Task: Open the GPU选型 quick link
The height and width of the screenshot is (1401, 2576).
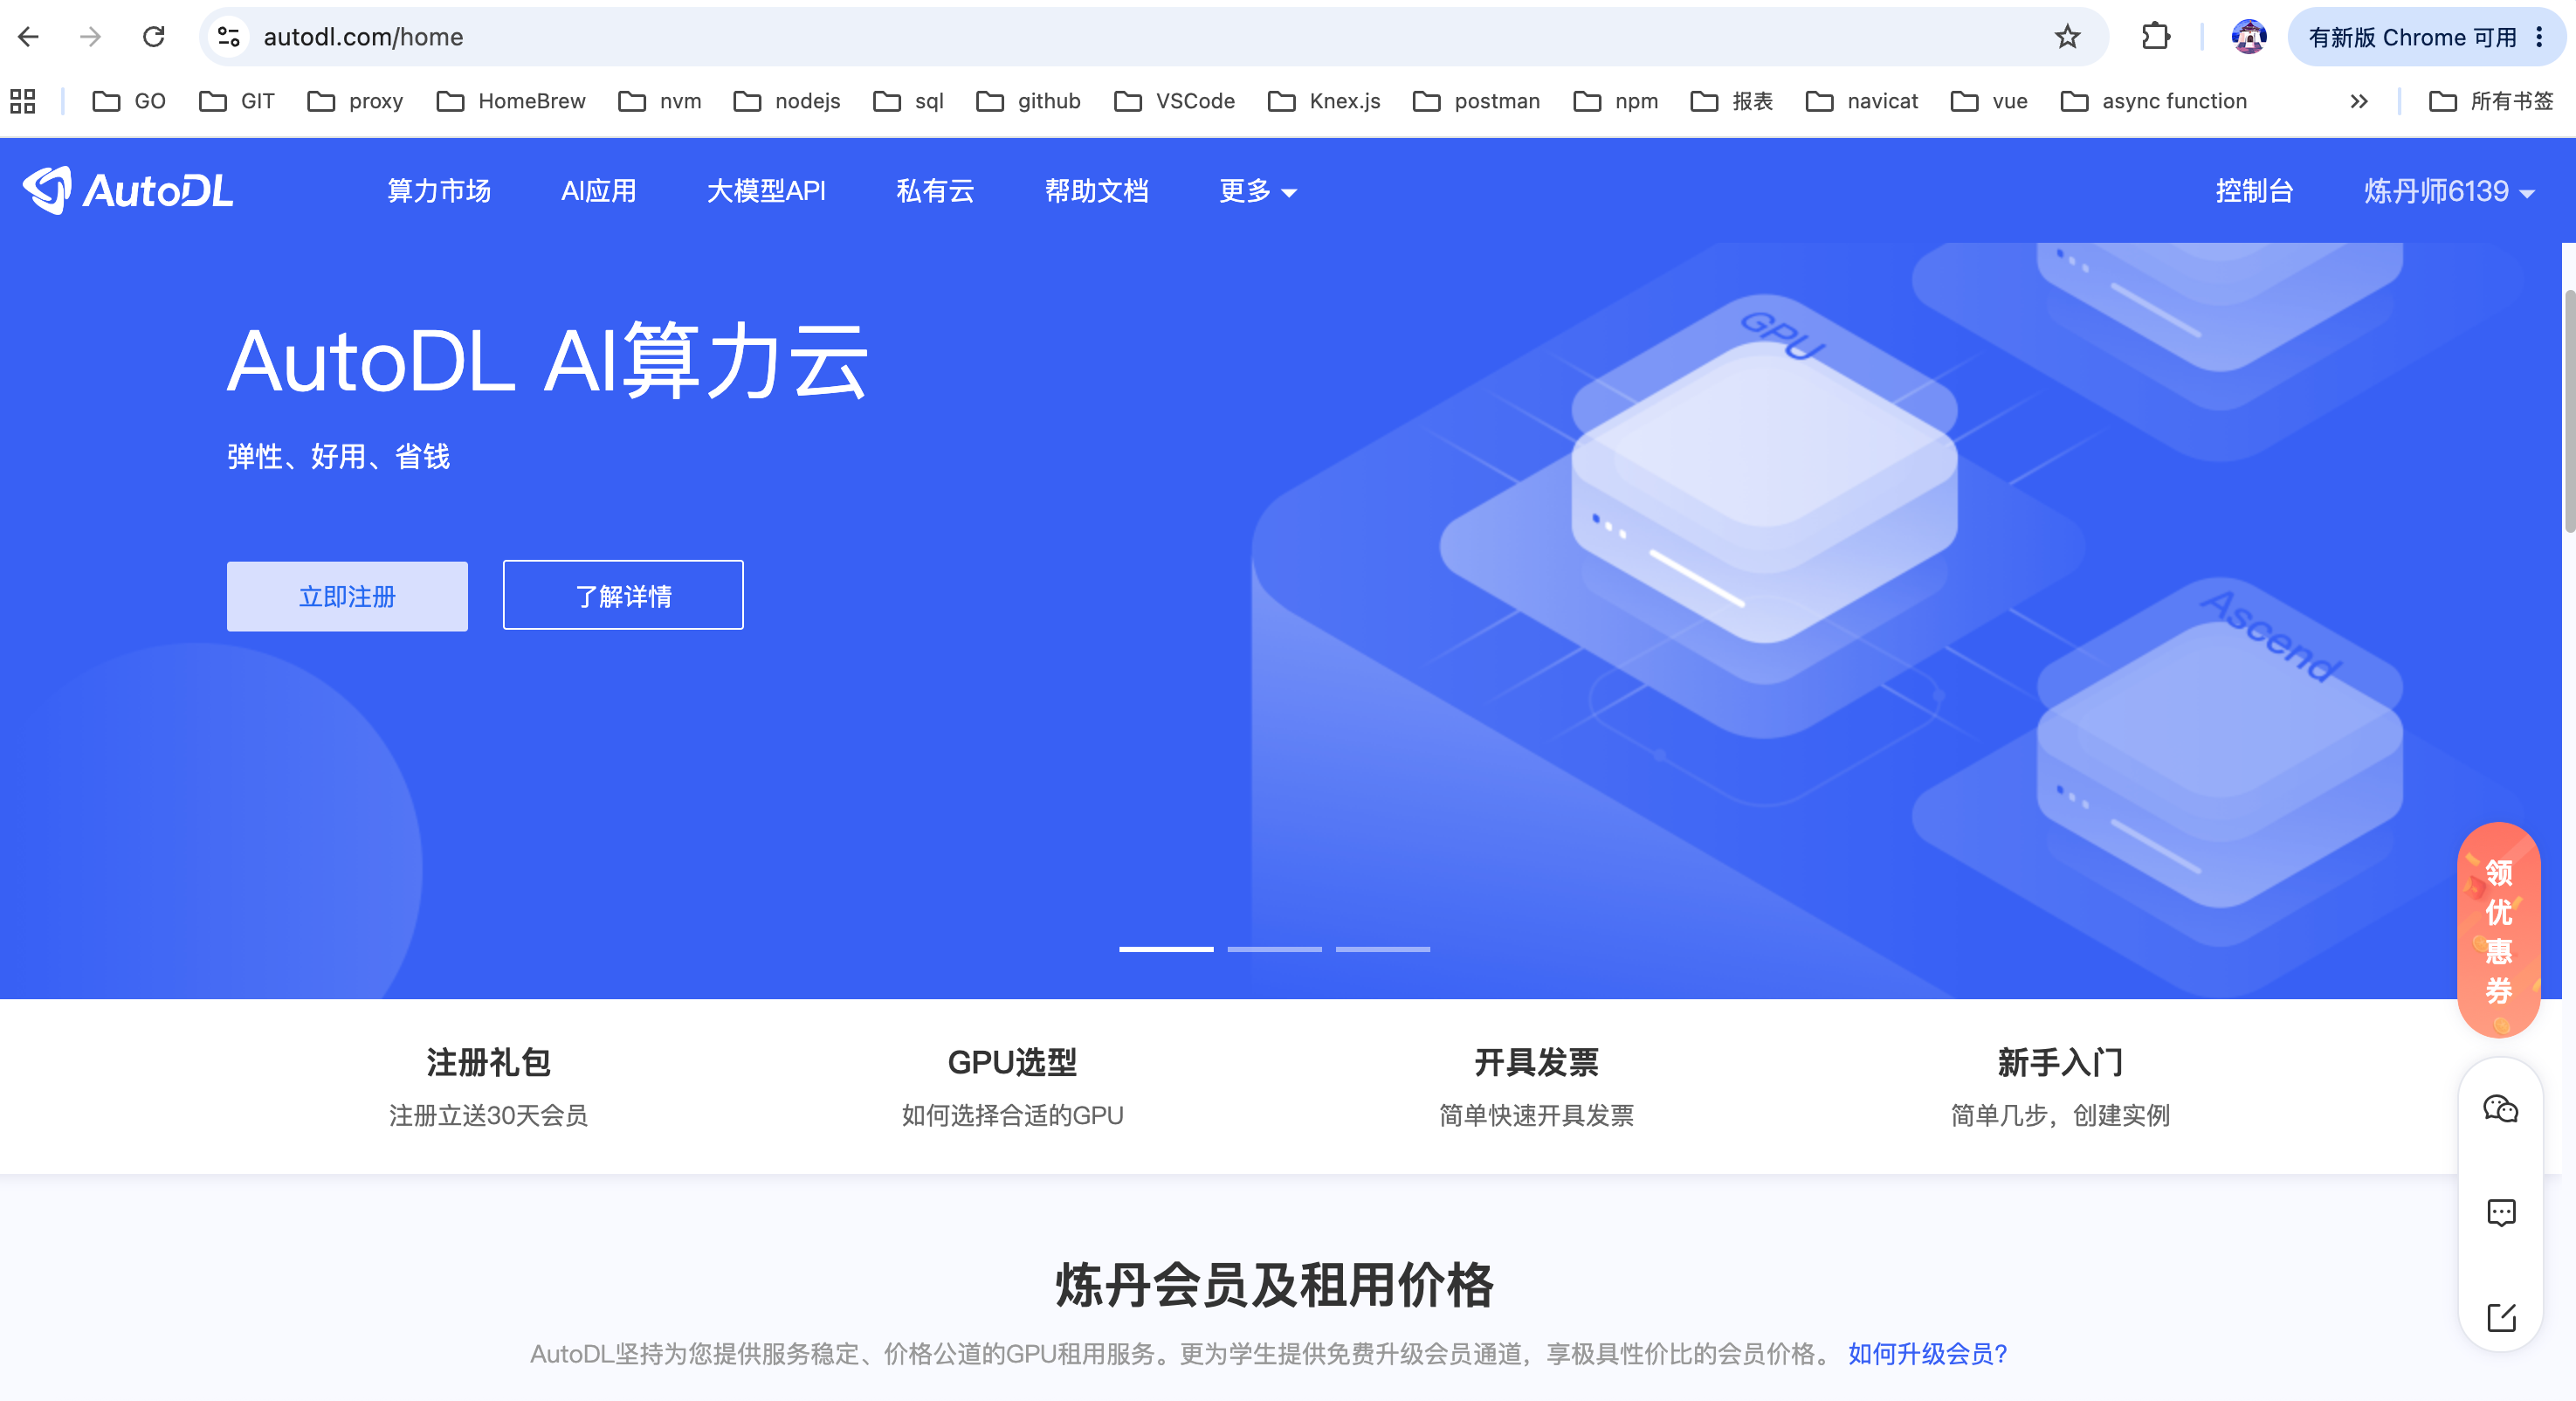Action: [x=1012, y=1087]
